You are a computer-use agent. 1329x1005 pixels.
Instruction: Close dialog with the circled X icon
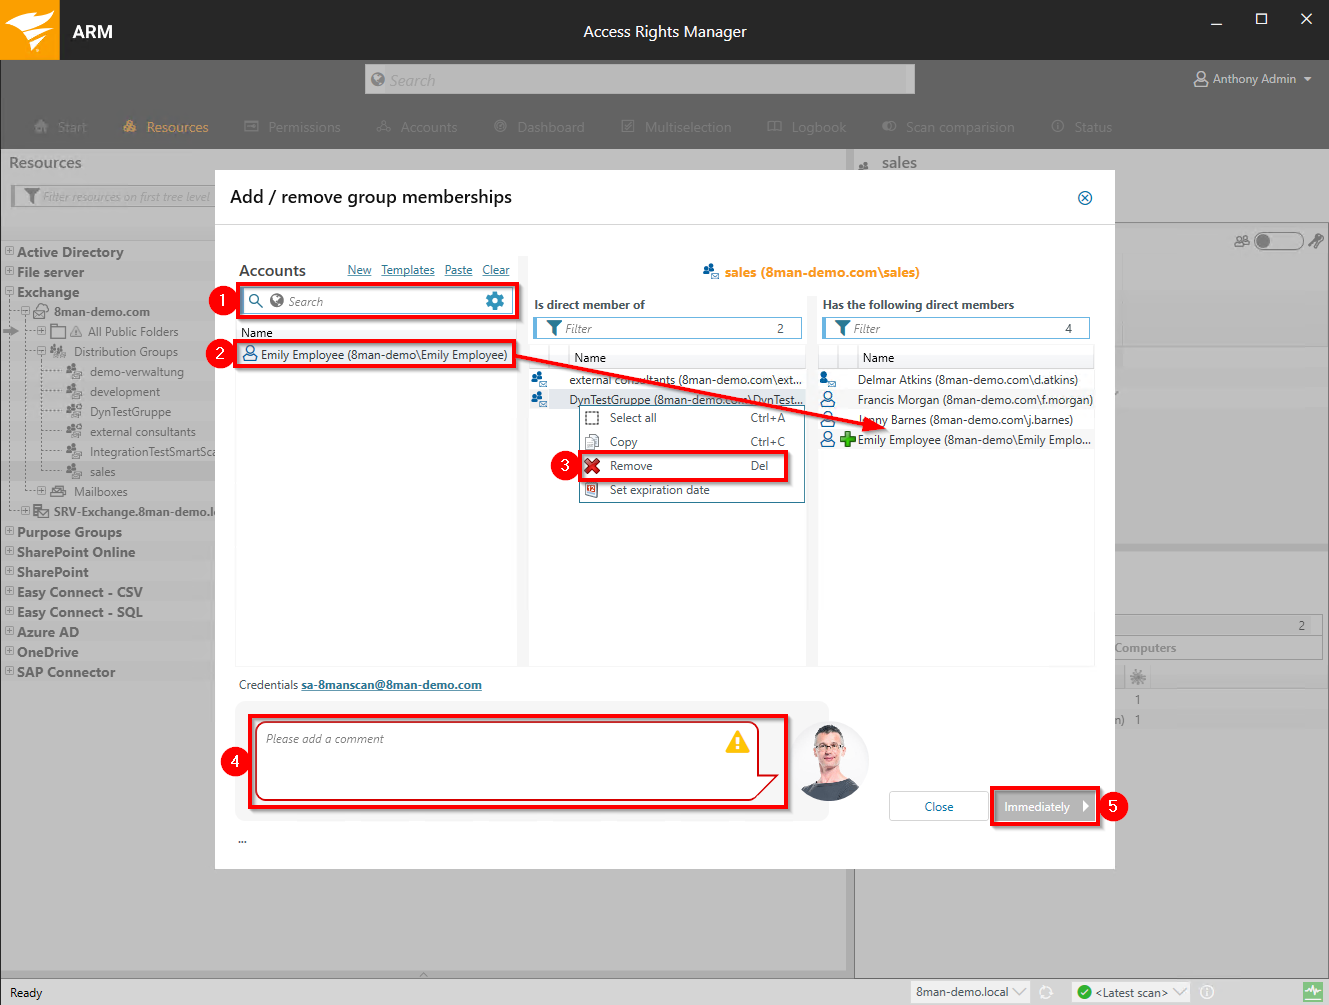(1085, 198)
